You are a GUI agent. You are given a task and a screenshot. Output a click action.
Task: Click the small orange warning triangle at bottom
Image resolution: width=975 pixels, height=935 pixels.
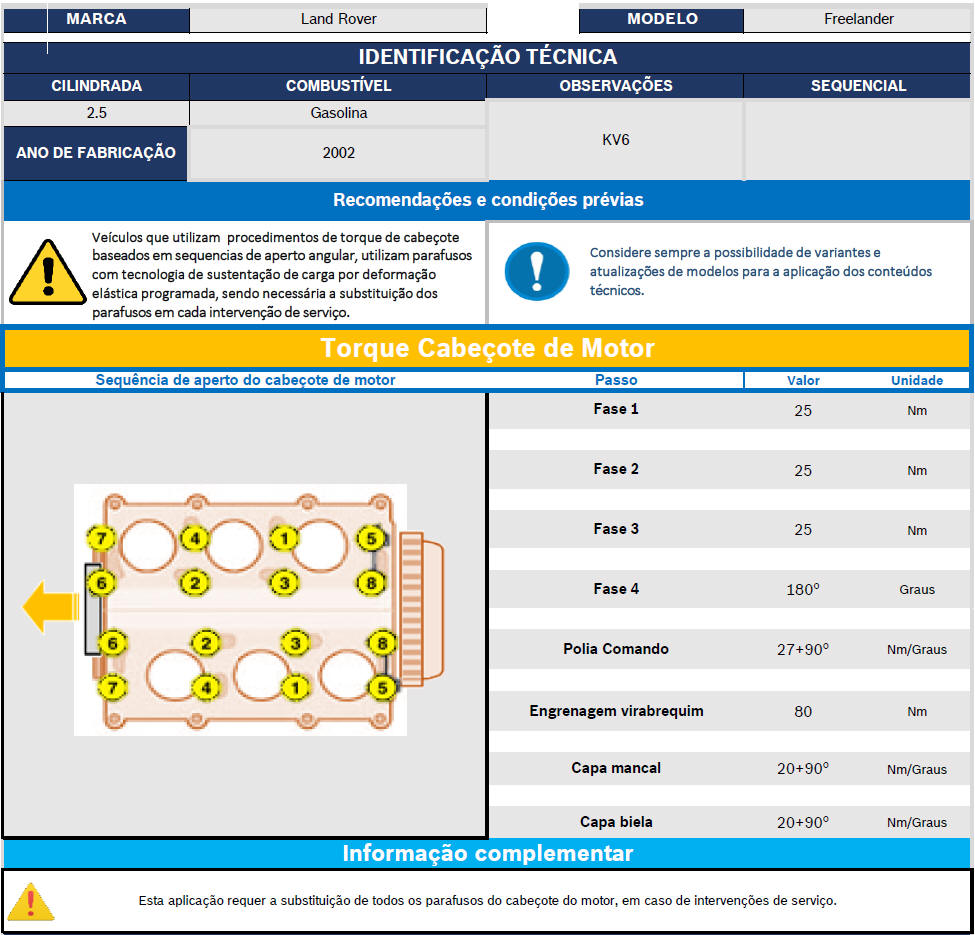tap(31, 900)
